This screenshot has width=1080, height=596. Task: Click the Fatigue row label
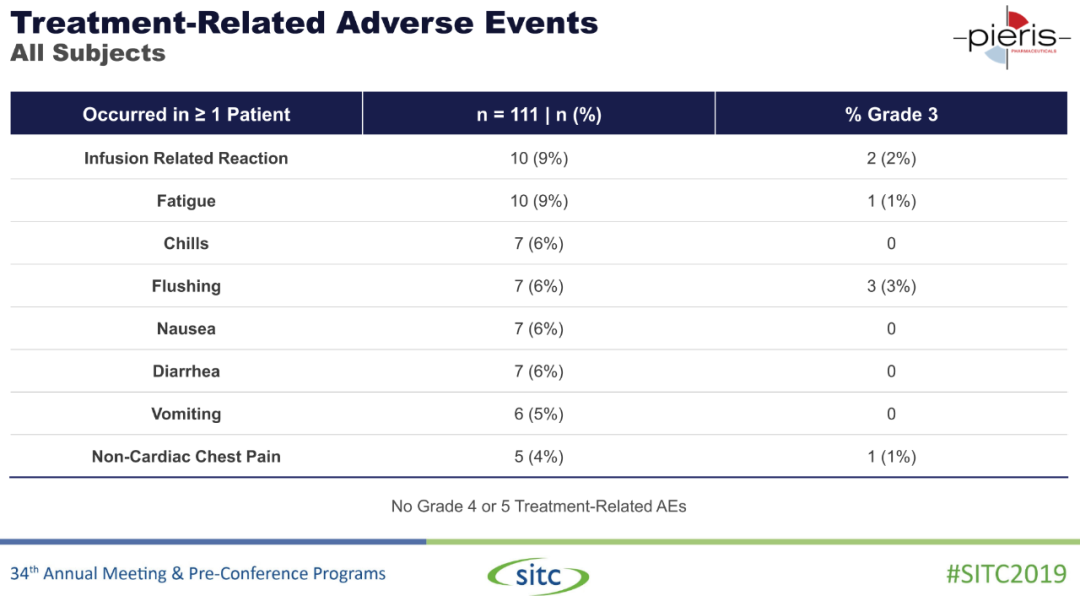(x=186, y=201)
